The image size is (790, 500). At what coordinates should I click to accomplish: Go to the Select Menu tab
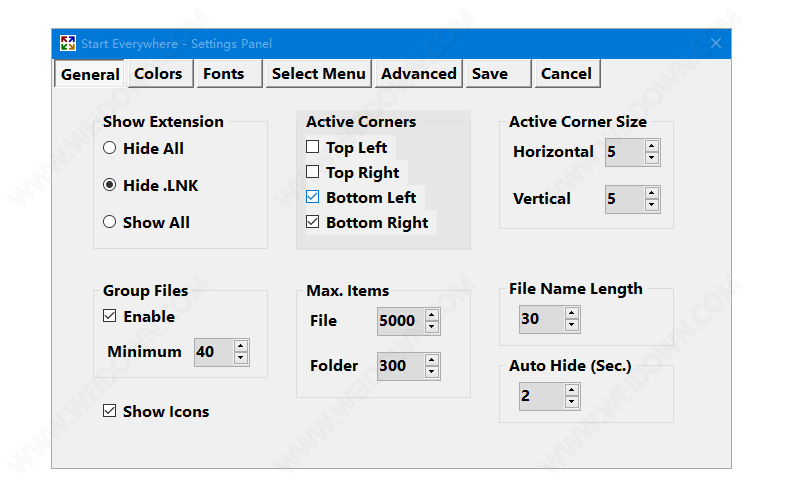click(318, 74)
